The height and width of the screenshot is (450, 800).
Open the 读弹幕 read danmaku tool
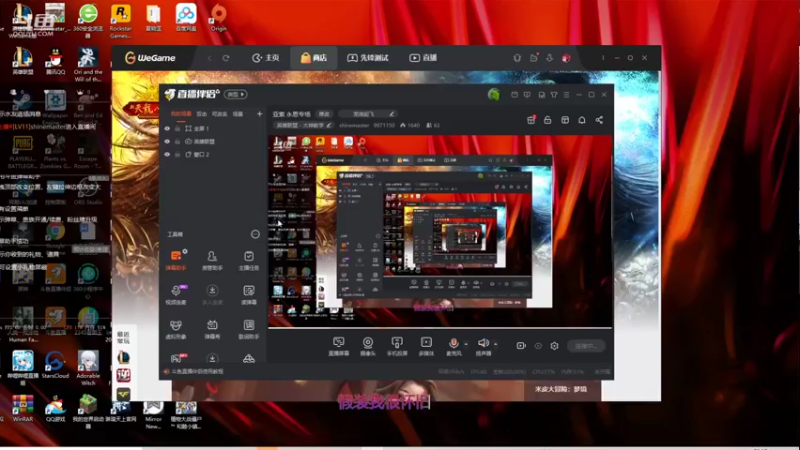248,294
